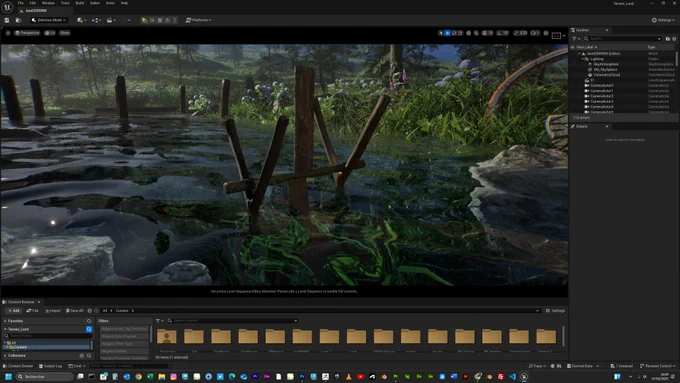Choose the Select objects tool in viewport
This screenshot has width=680, height=383.
tap(441, 33)
